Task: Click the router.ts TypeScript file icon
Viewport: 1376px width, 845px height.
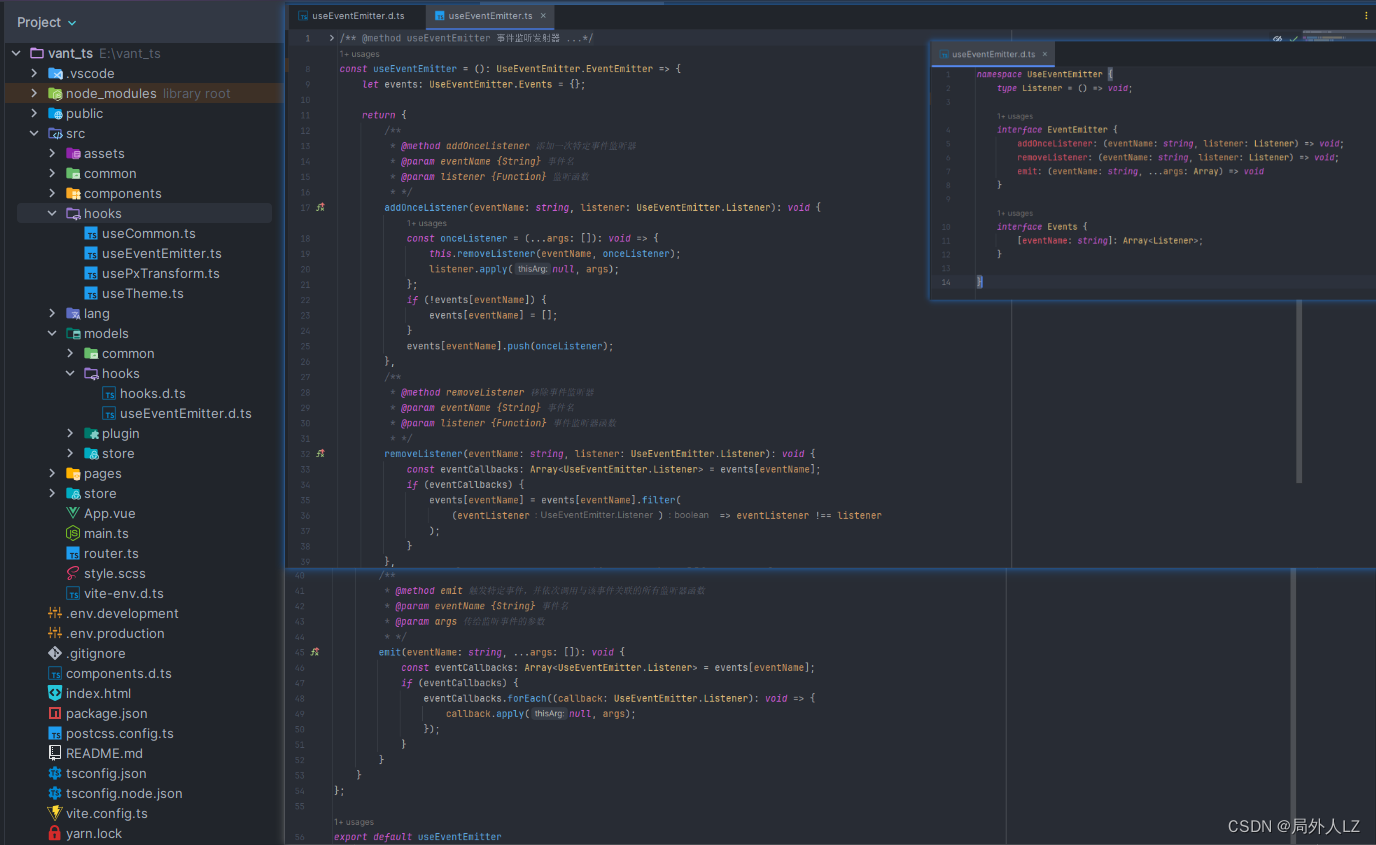Action: click(x=73, y=553)
